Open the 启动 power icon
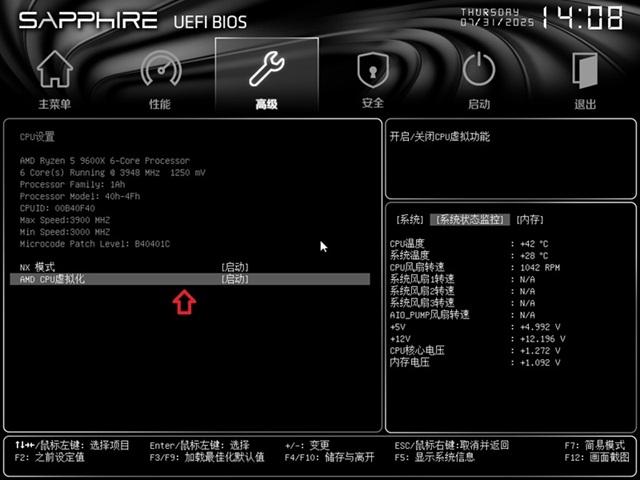 pyautogui.click(x=479, y=69)
